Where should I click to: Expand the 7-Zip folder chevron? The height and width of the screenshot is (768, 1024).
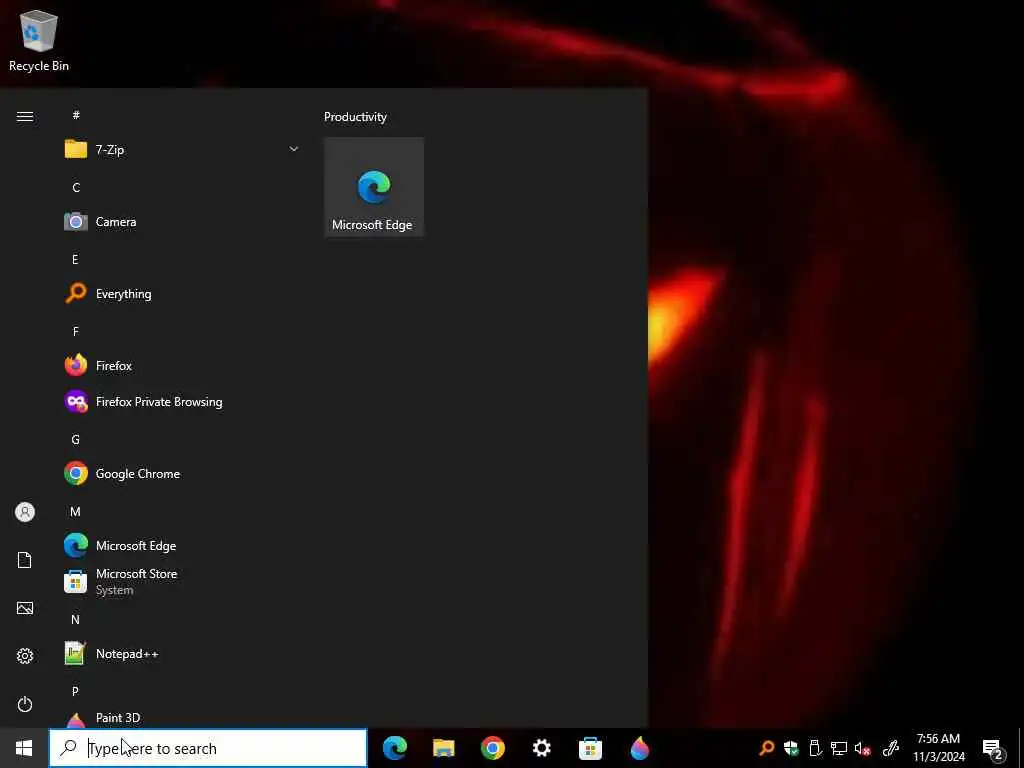tap(293, 149)
